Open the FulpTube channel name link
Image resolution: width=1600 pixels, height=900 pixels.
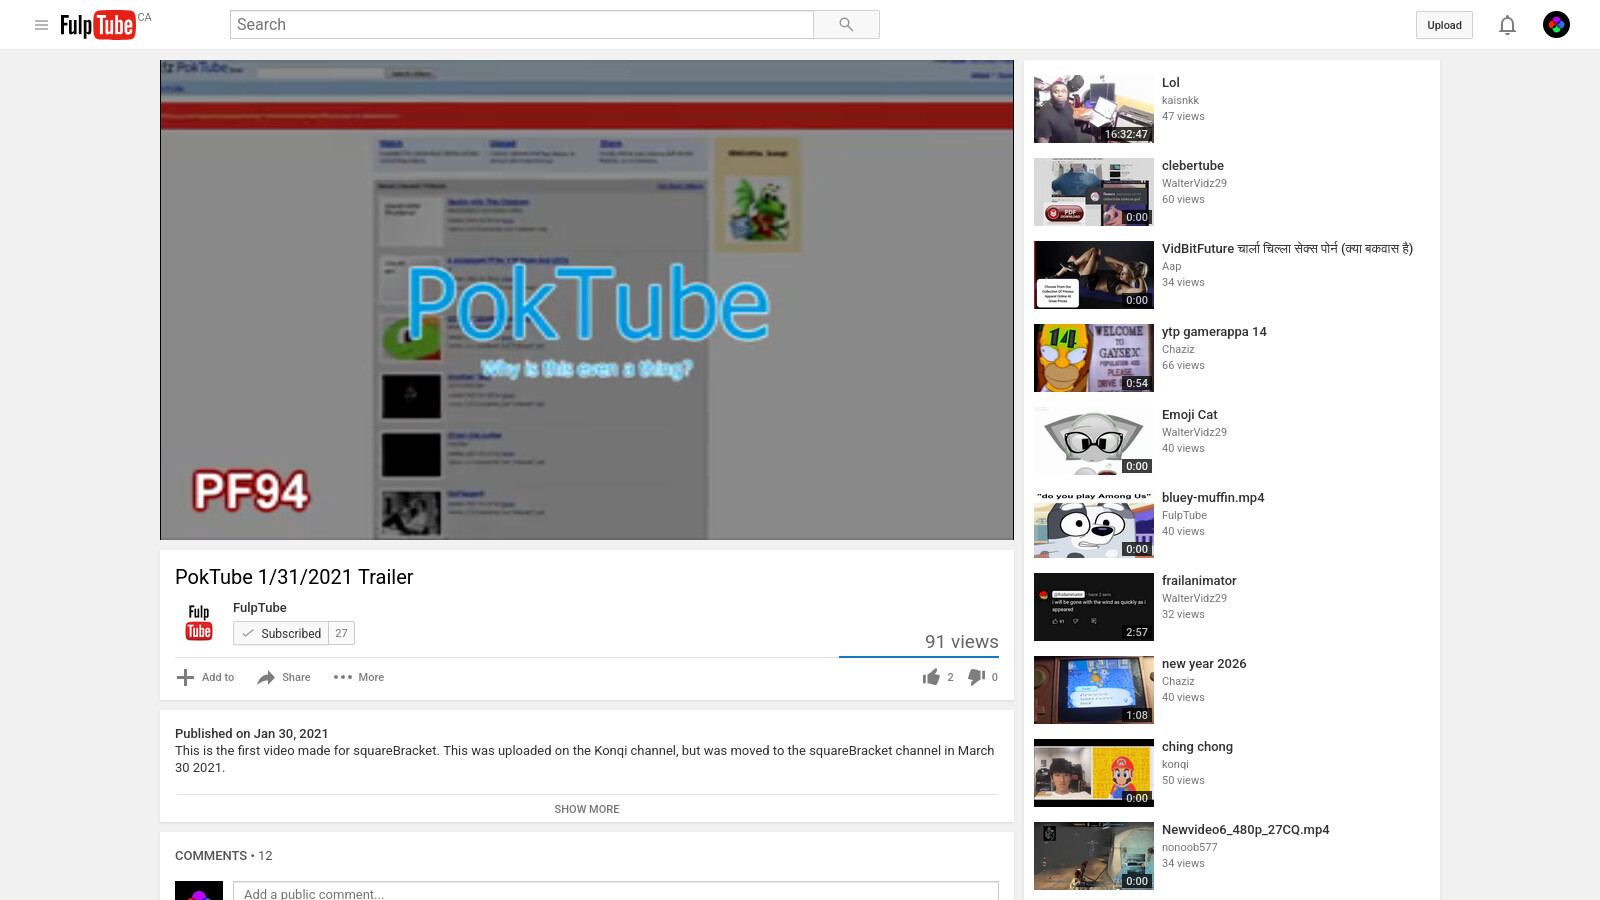[x=260, y=607]
